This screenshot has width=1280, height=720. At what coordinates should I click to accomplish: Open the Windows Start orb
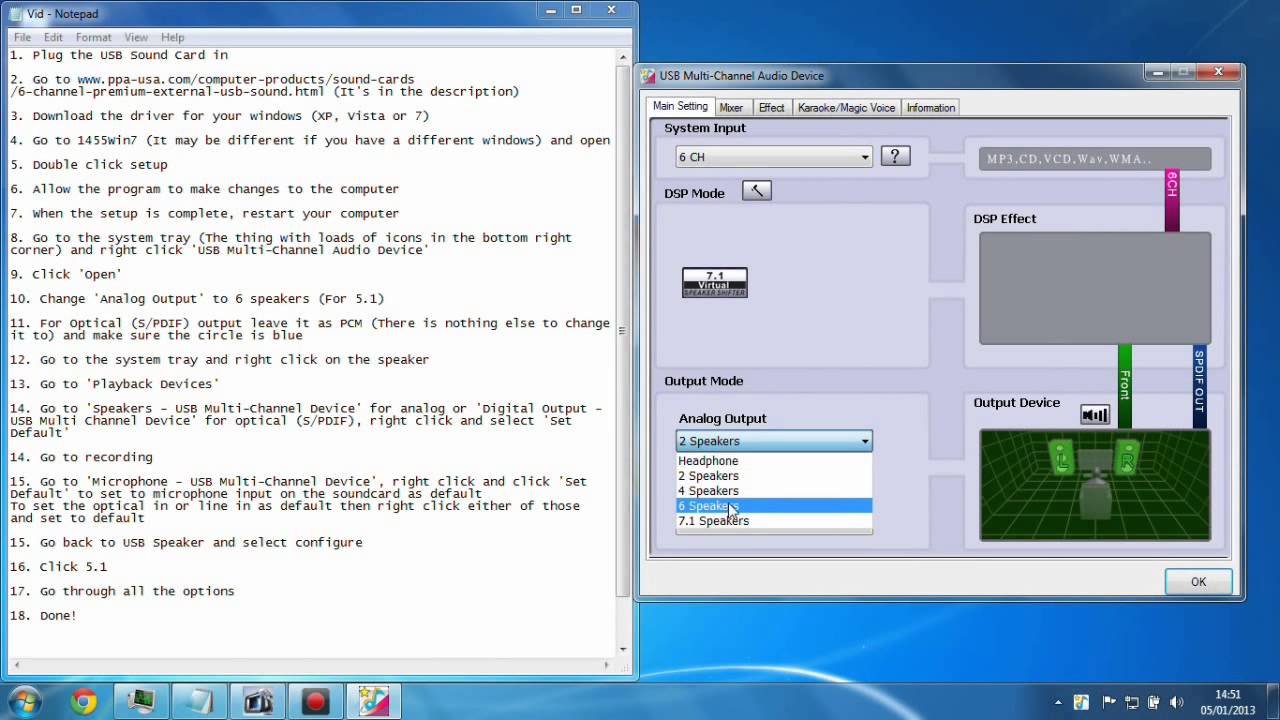[25, 701]
